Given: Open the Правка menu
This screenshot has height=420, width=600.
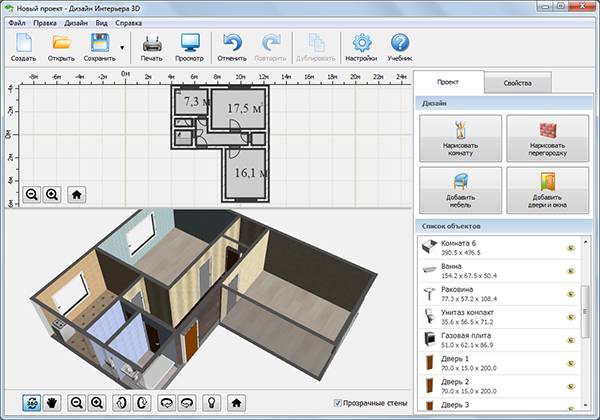Looking at the screenshot, I should click(45, 23).
